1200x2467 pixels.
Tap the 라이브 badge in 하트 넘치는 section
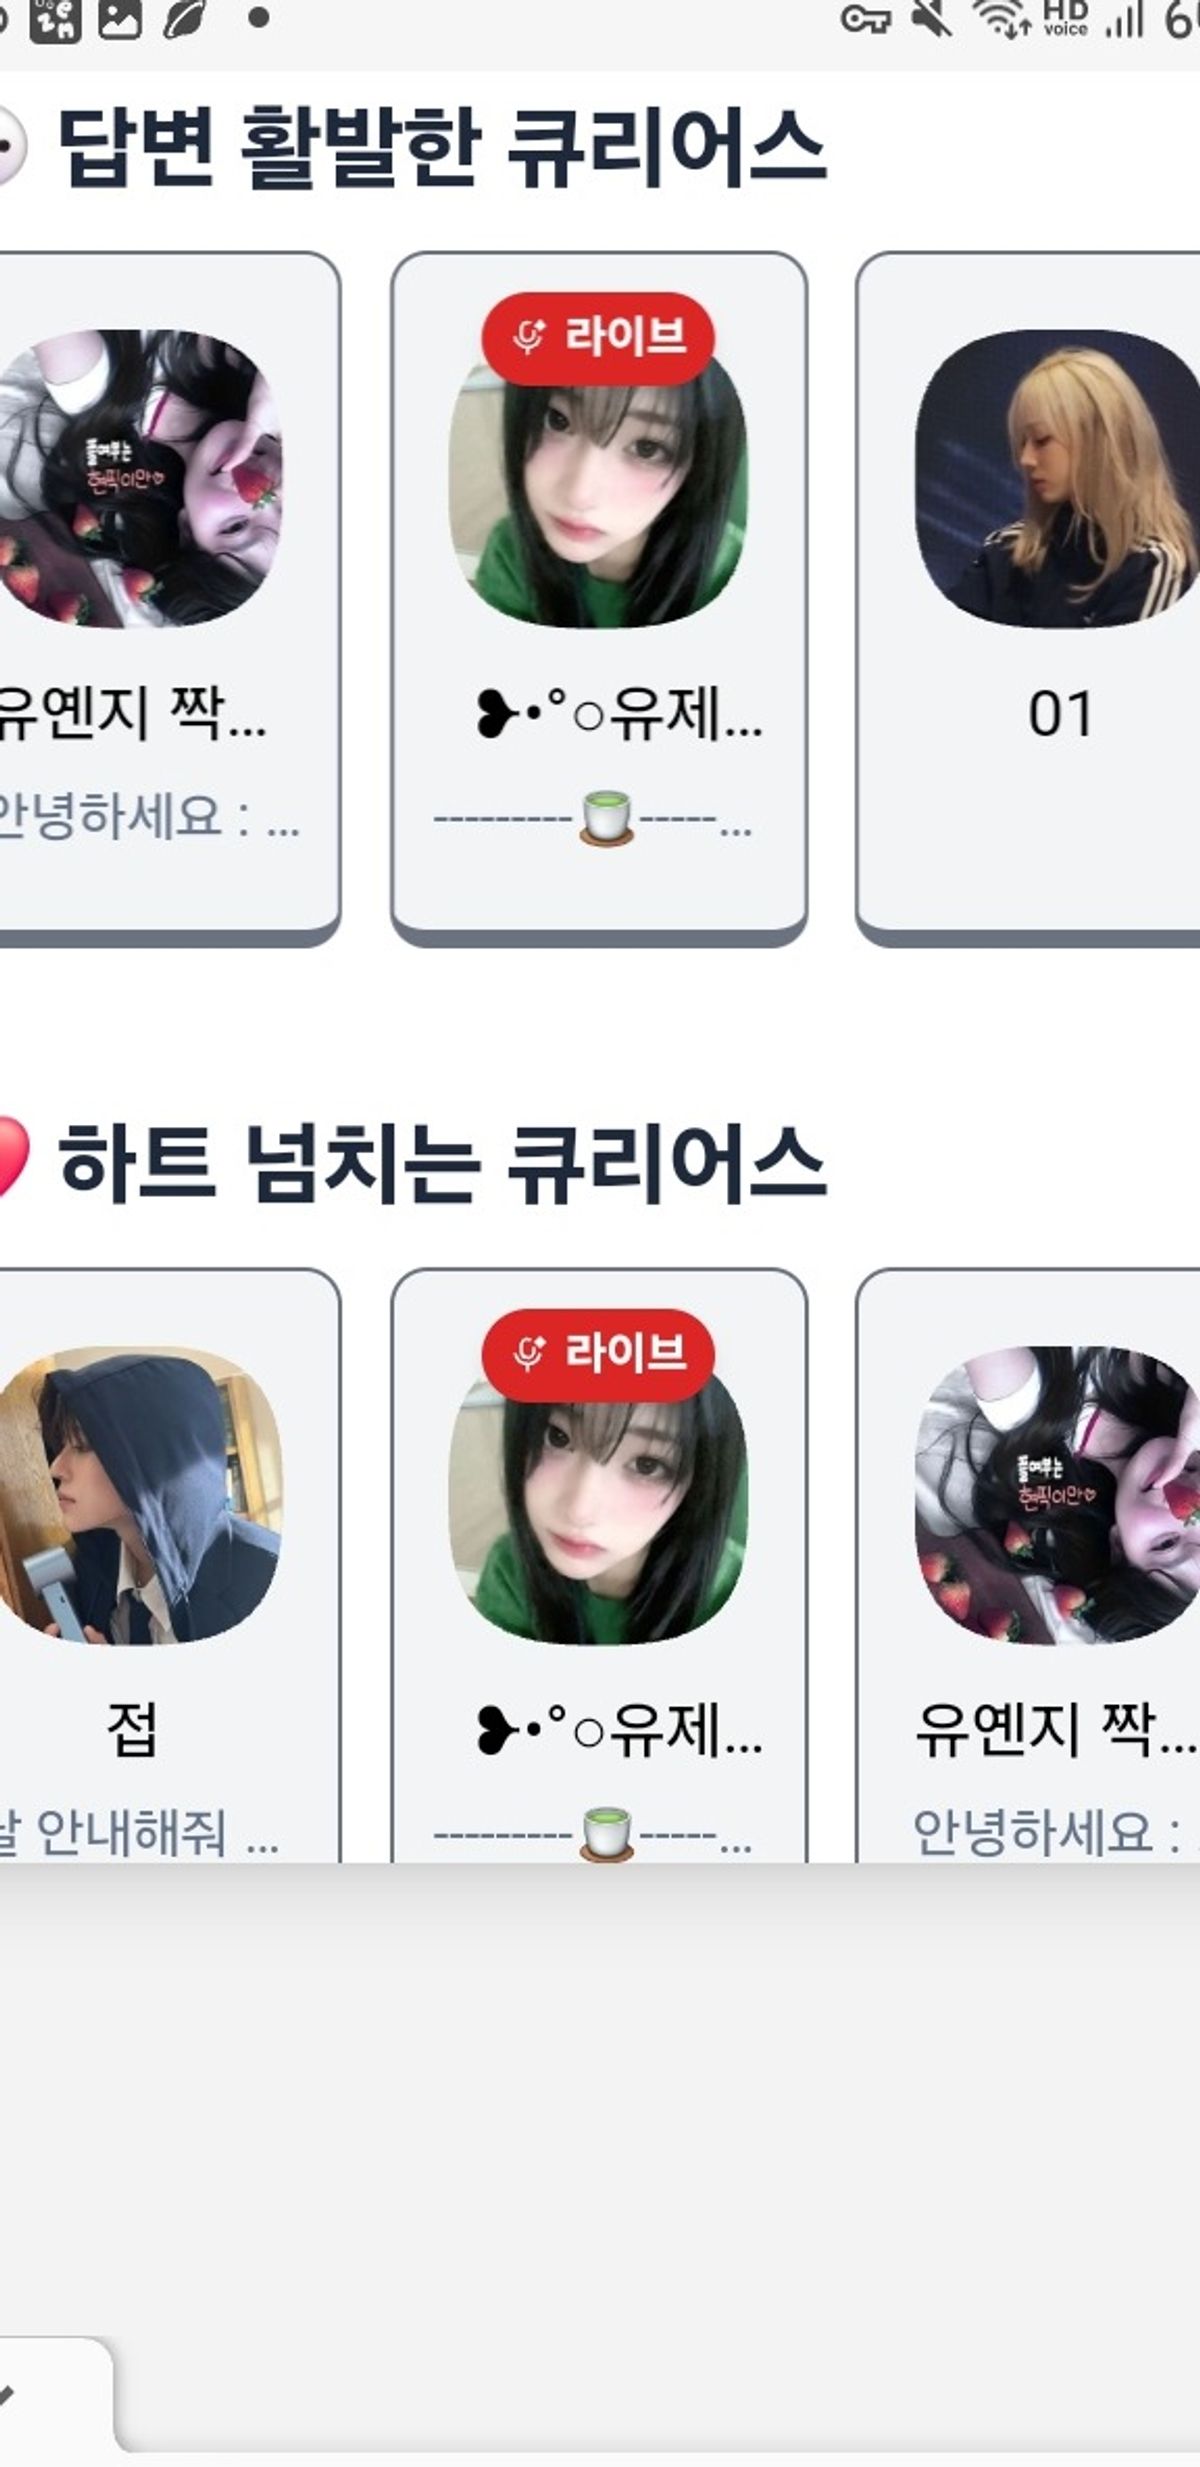598,1354
